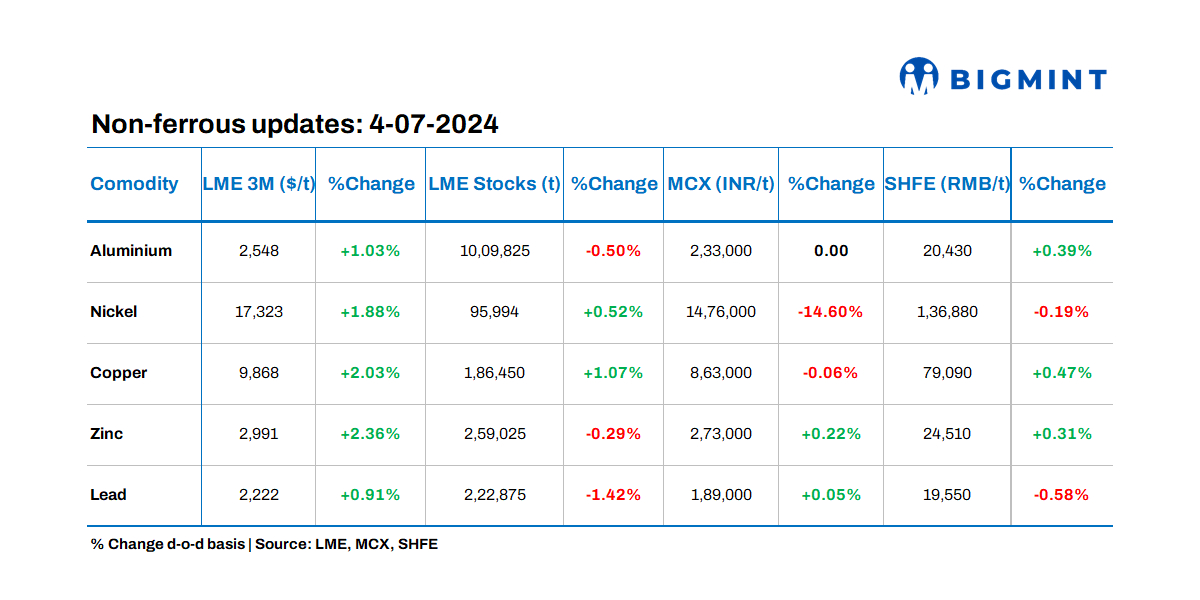Screen dimensions: 1200x600
Task: Select the Lead row label
Action: [x=108, y=495]
